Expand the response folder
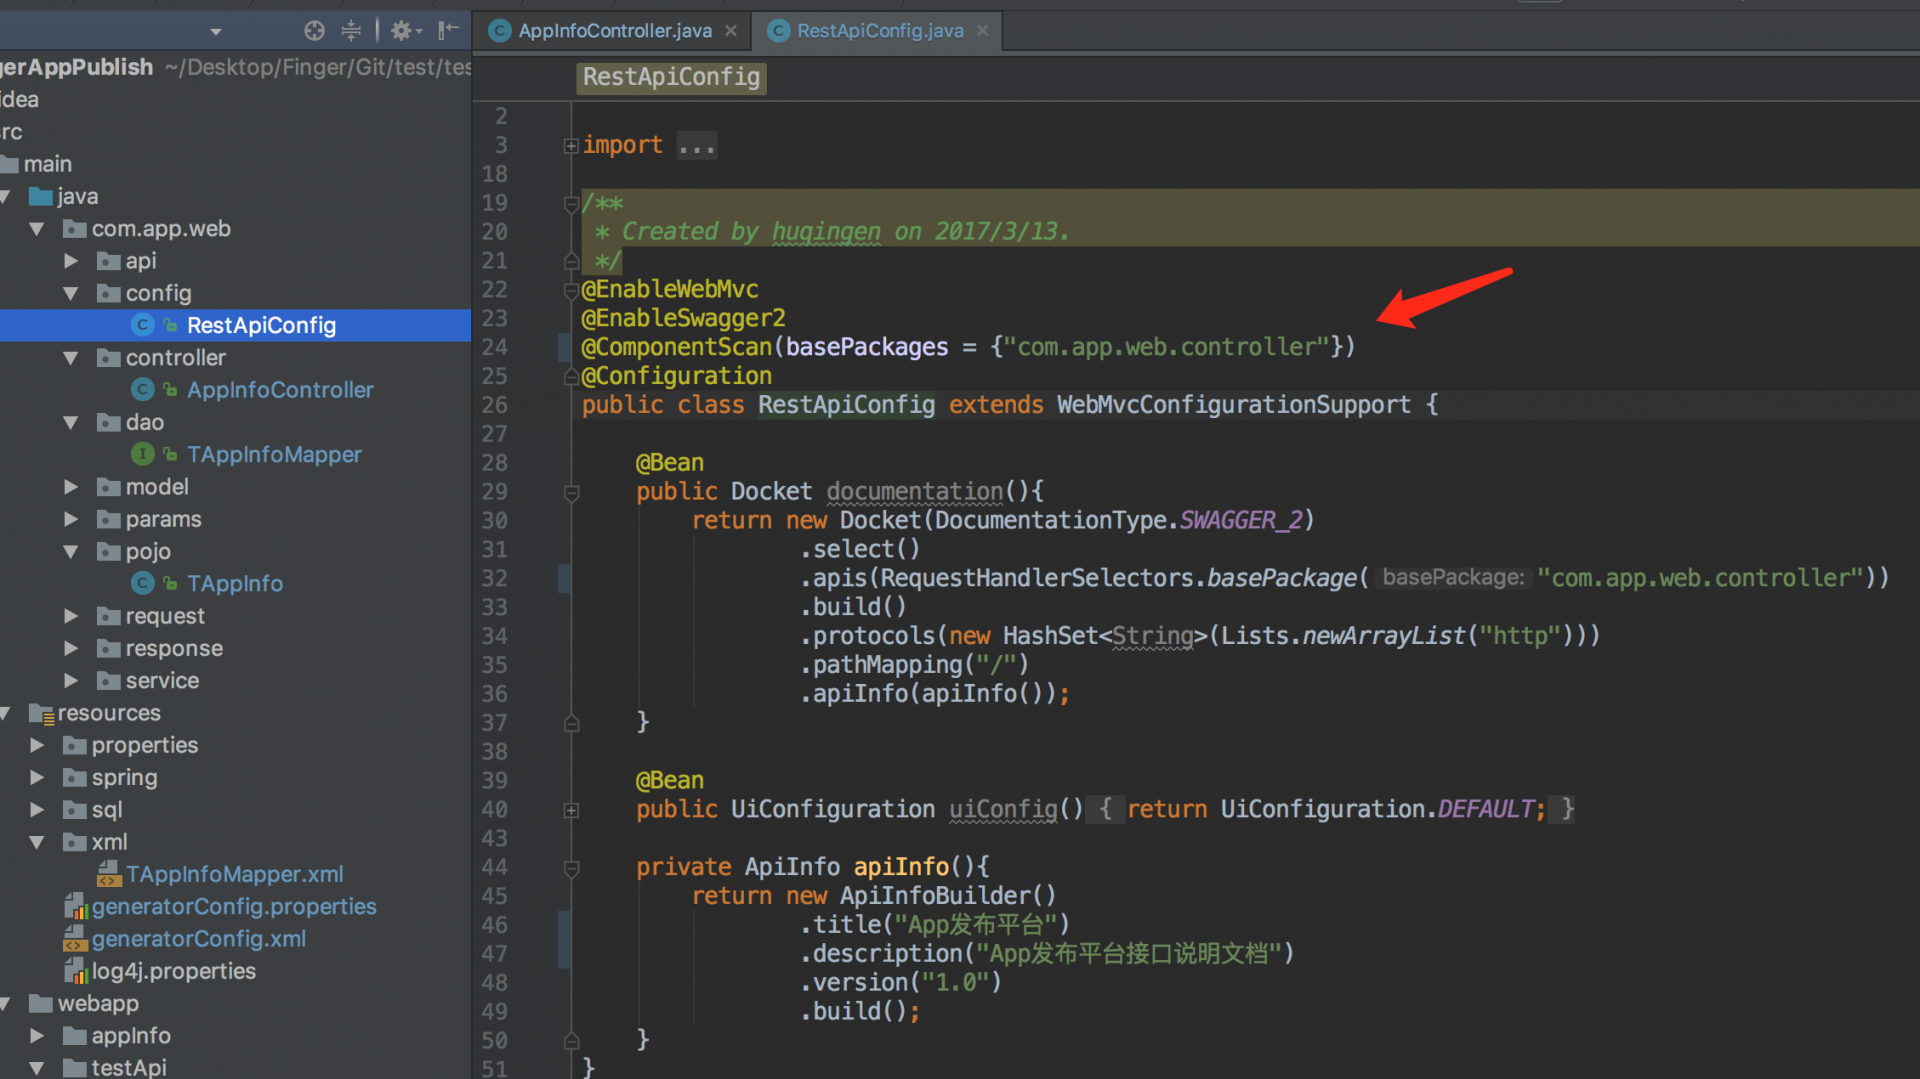This screenshot has height=1079, width=1920. click(71, 648)
